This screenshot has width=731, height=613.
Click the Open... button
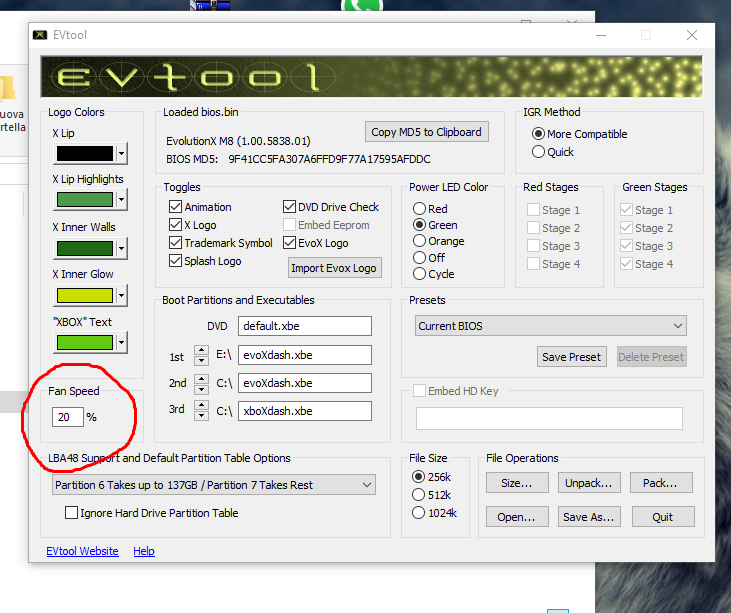click(517, 517)
